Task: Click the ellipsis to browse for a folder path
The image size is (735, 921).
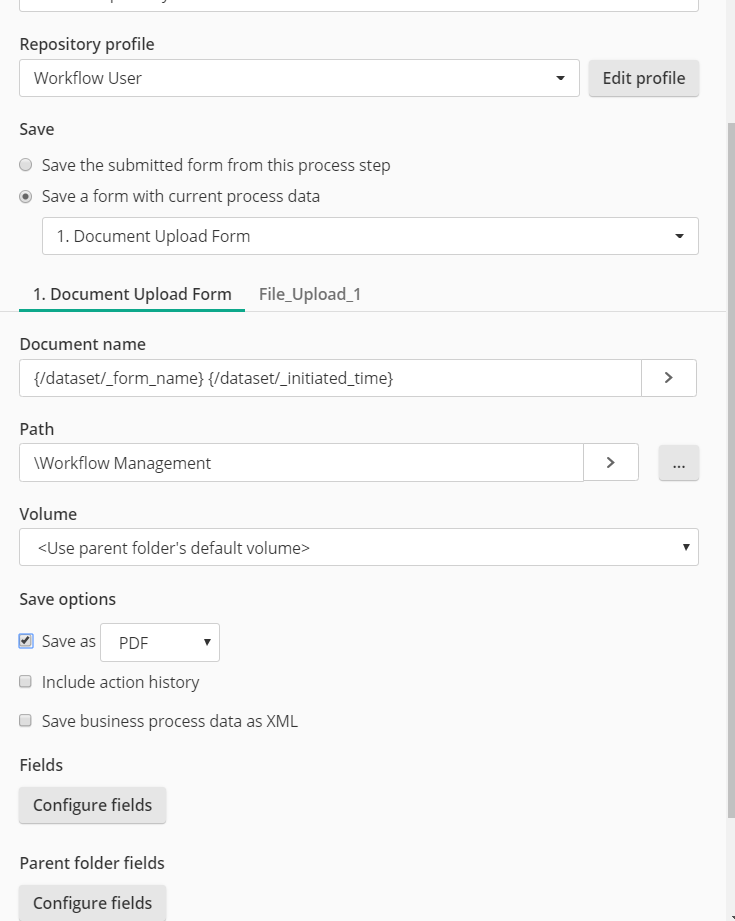Action: pyautogui.click(x=678, y=462)
